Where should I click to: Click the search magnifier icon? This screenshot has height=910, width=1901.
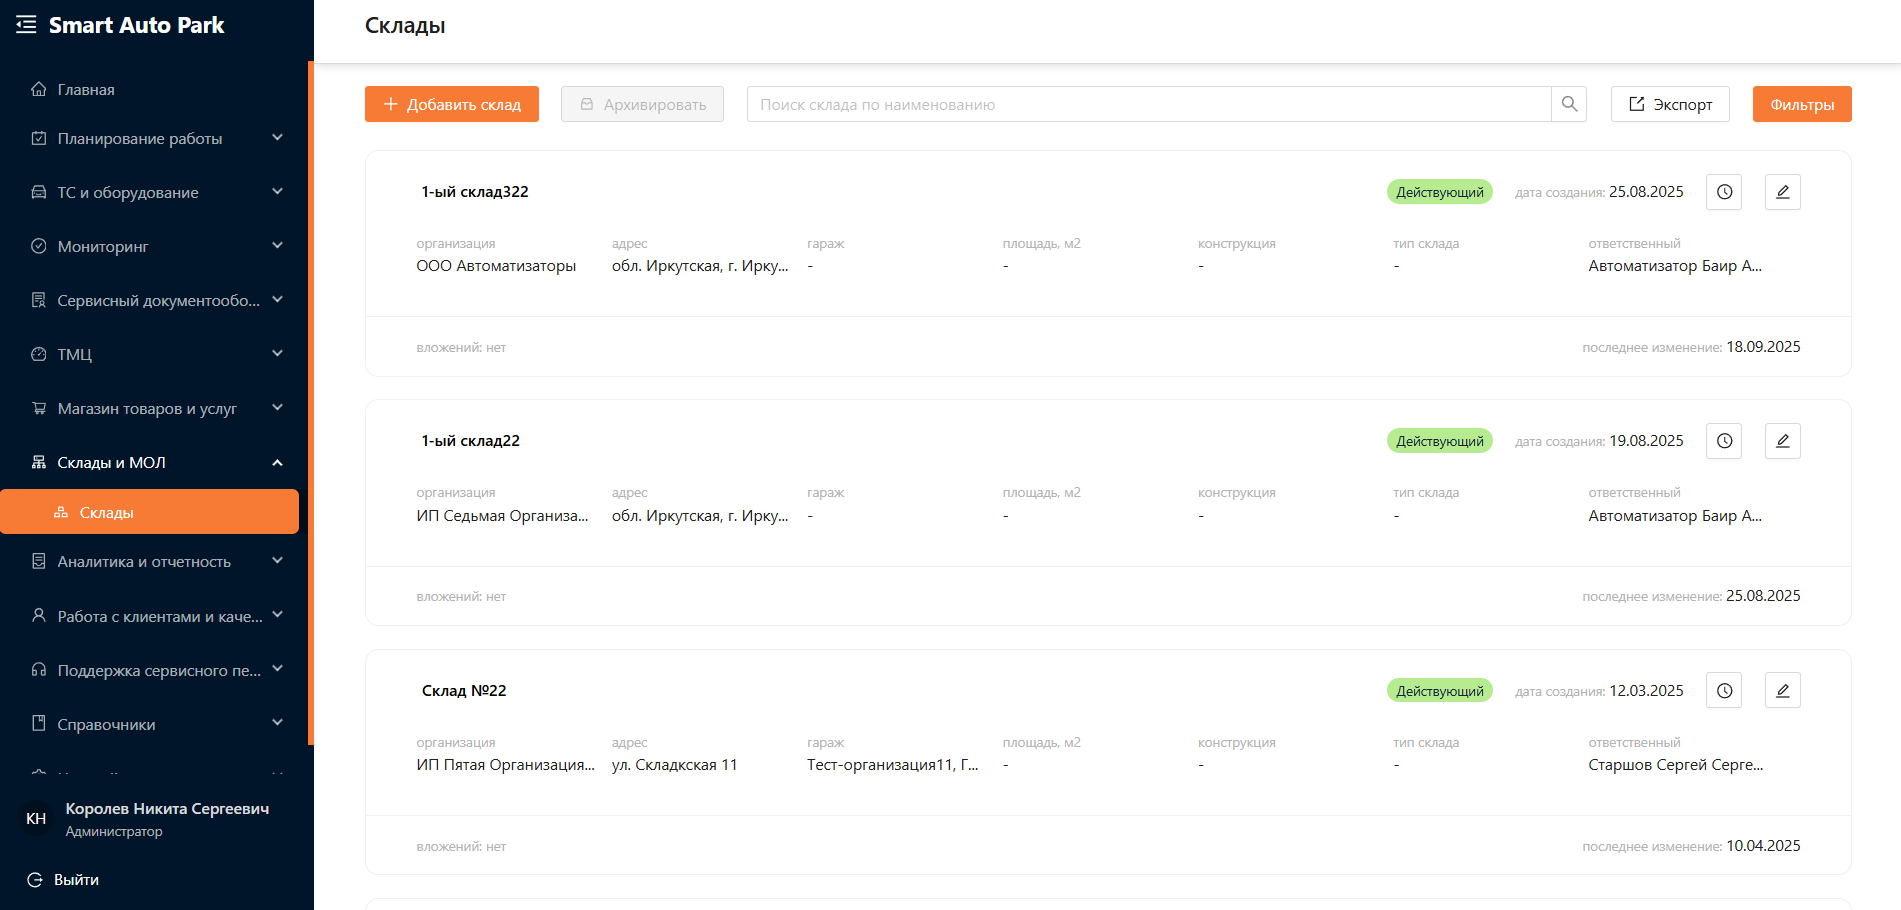1569,104
